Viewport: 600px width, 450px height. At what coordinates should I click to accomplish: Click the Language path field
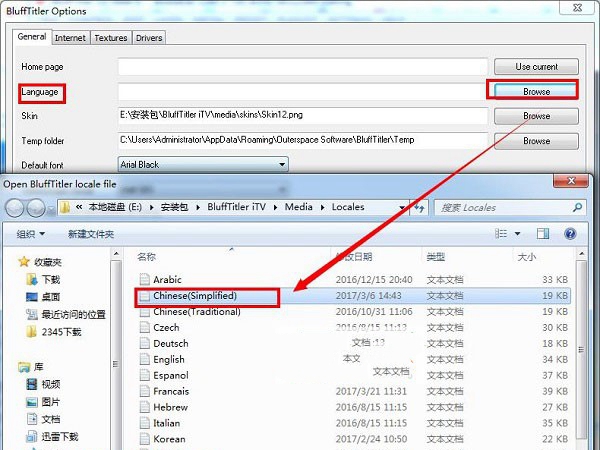pos(301,92)
